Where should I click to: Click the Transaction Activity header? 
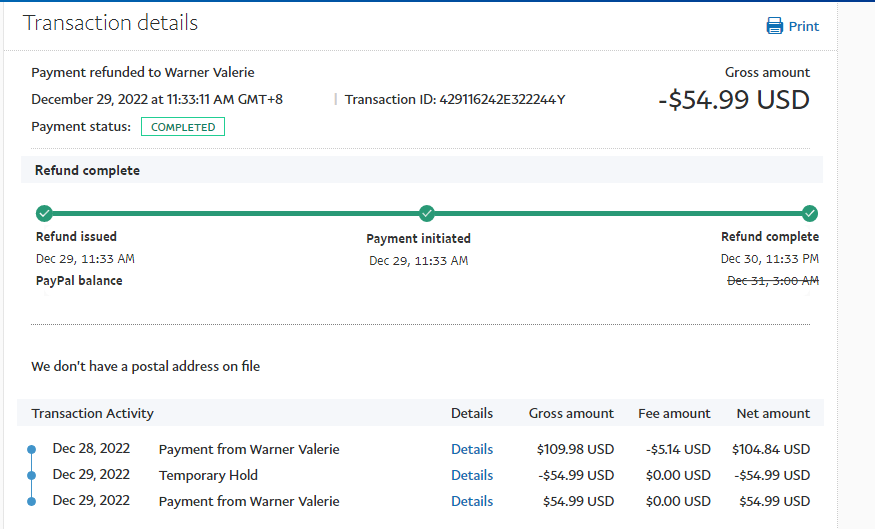click(93, 413)
